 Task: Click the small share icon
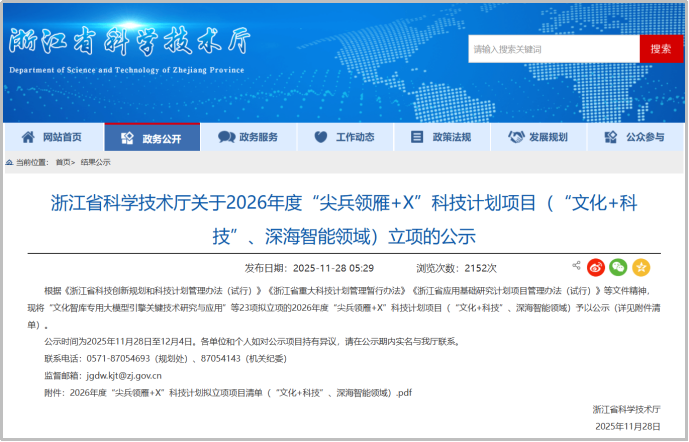pos(576,266)
